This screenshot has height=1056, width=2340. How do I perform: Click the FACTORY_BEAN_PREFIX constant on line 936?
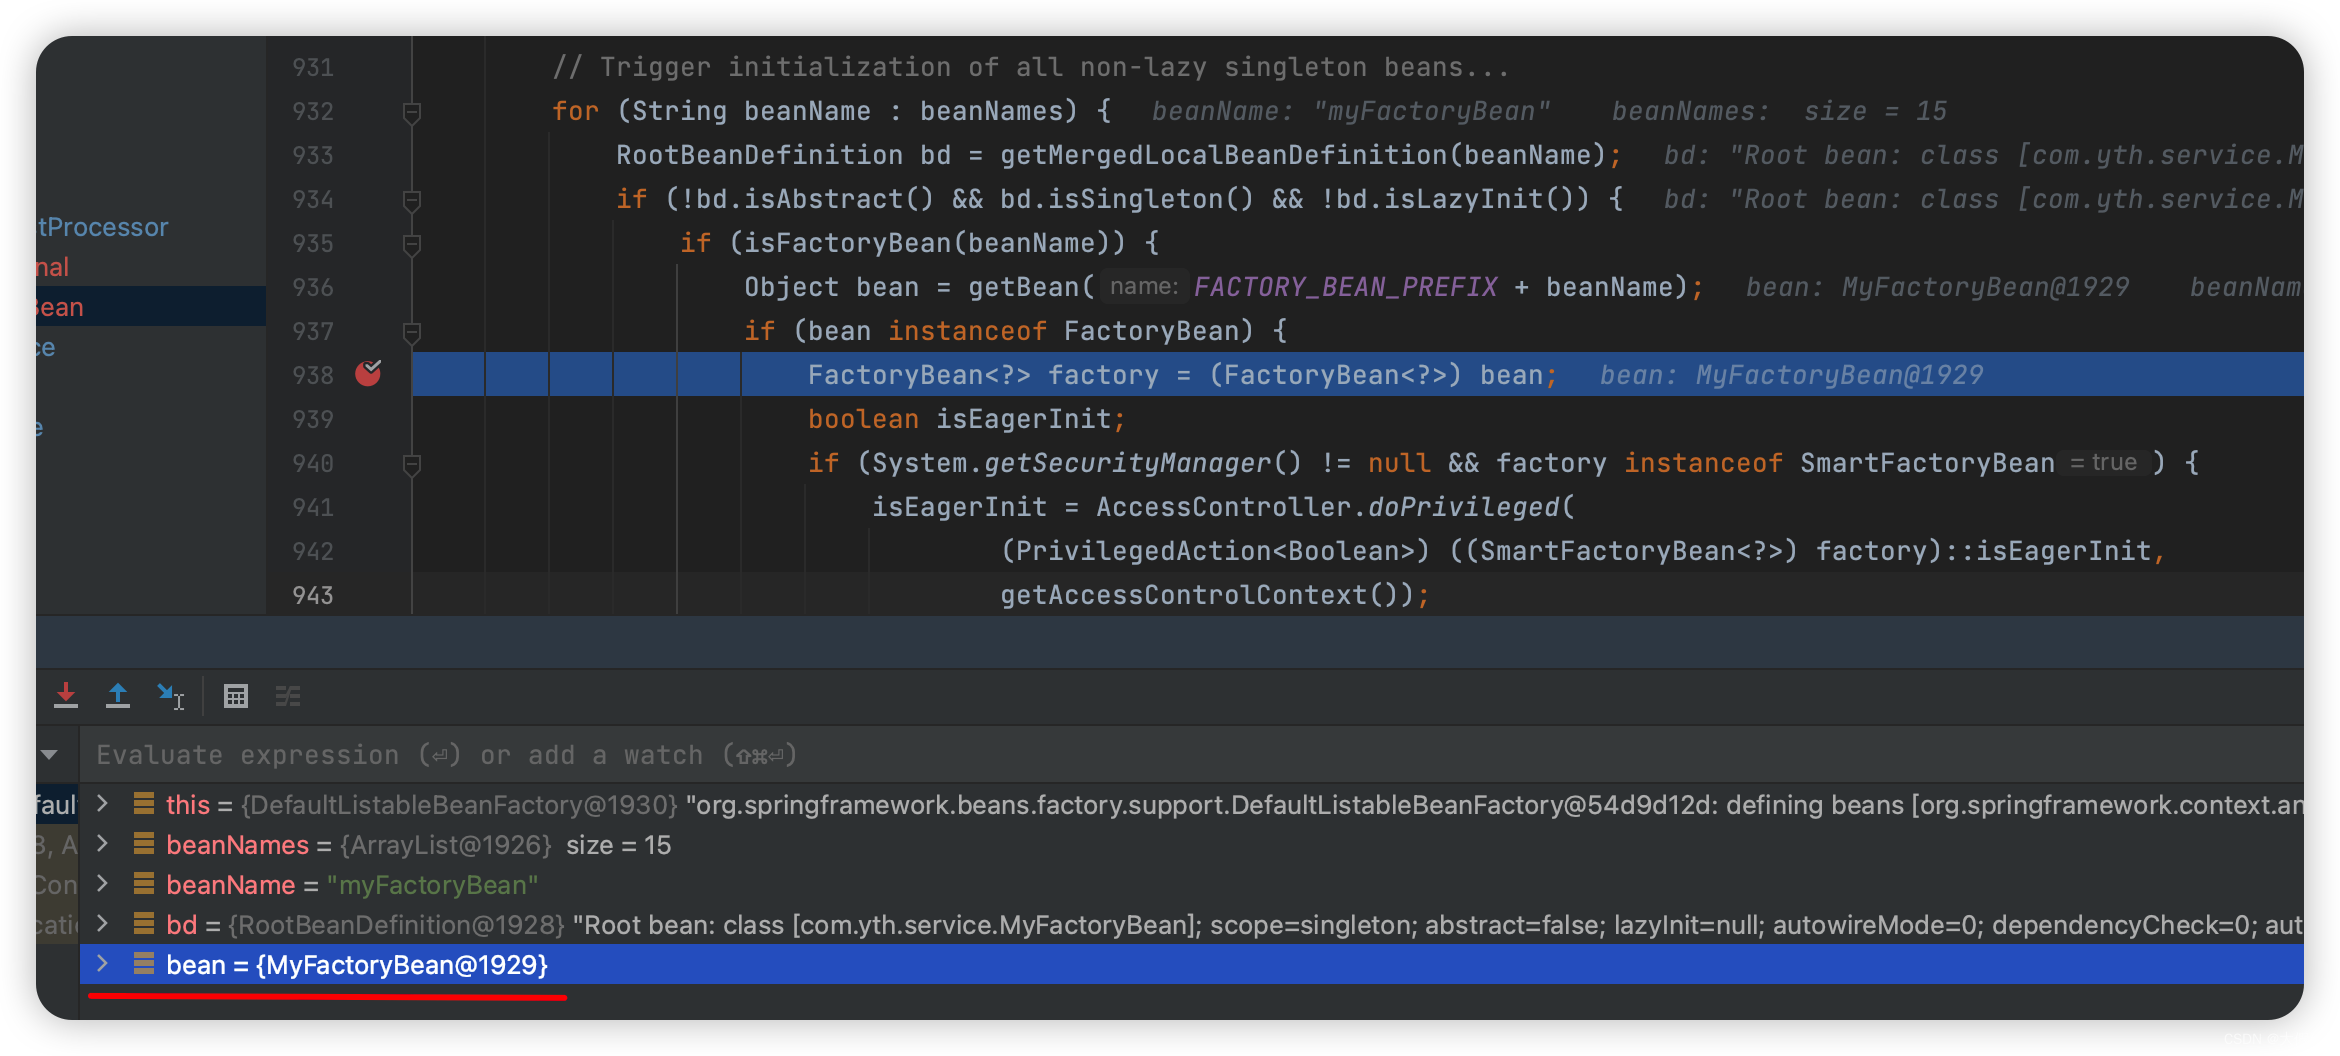pyautogui.click(x=1346, y=287)
